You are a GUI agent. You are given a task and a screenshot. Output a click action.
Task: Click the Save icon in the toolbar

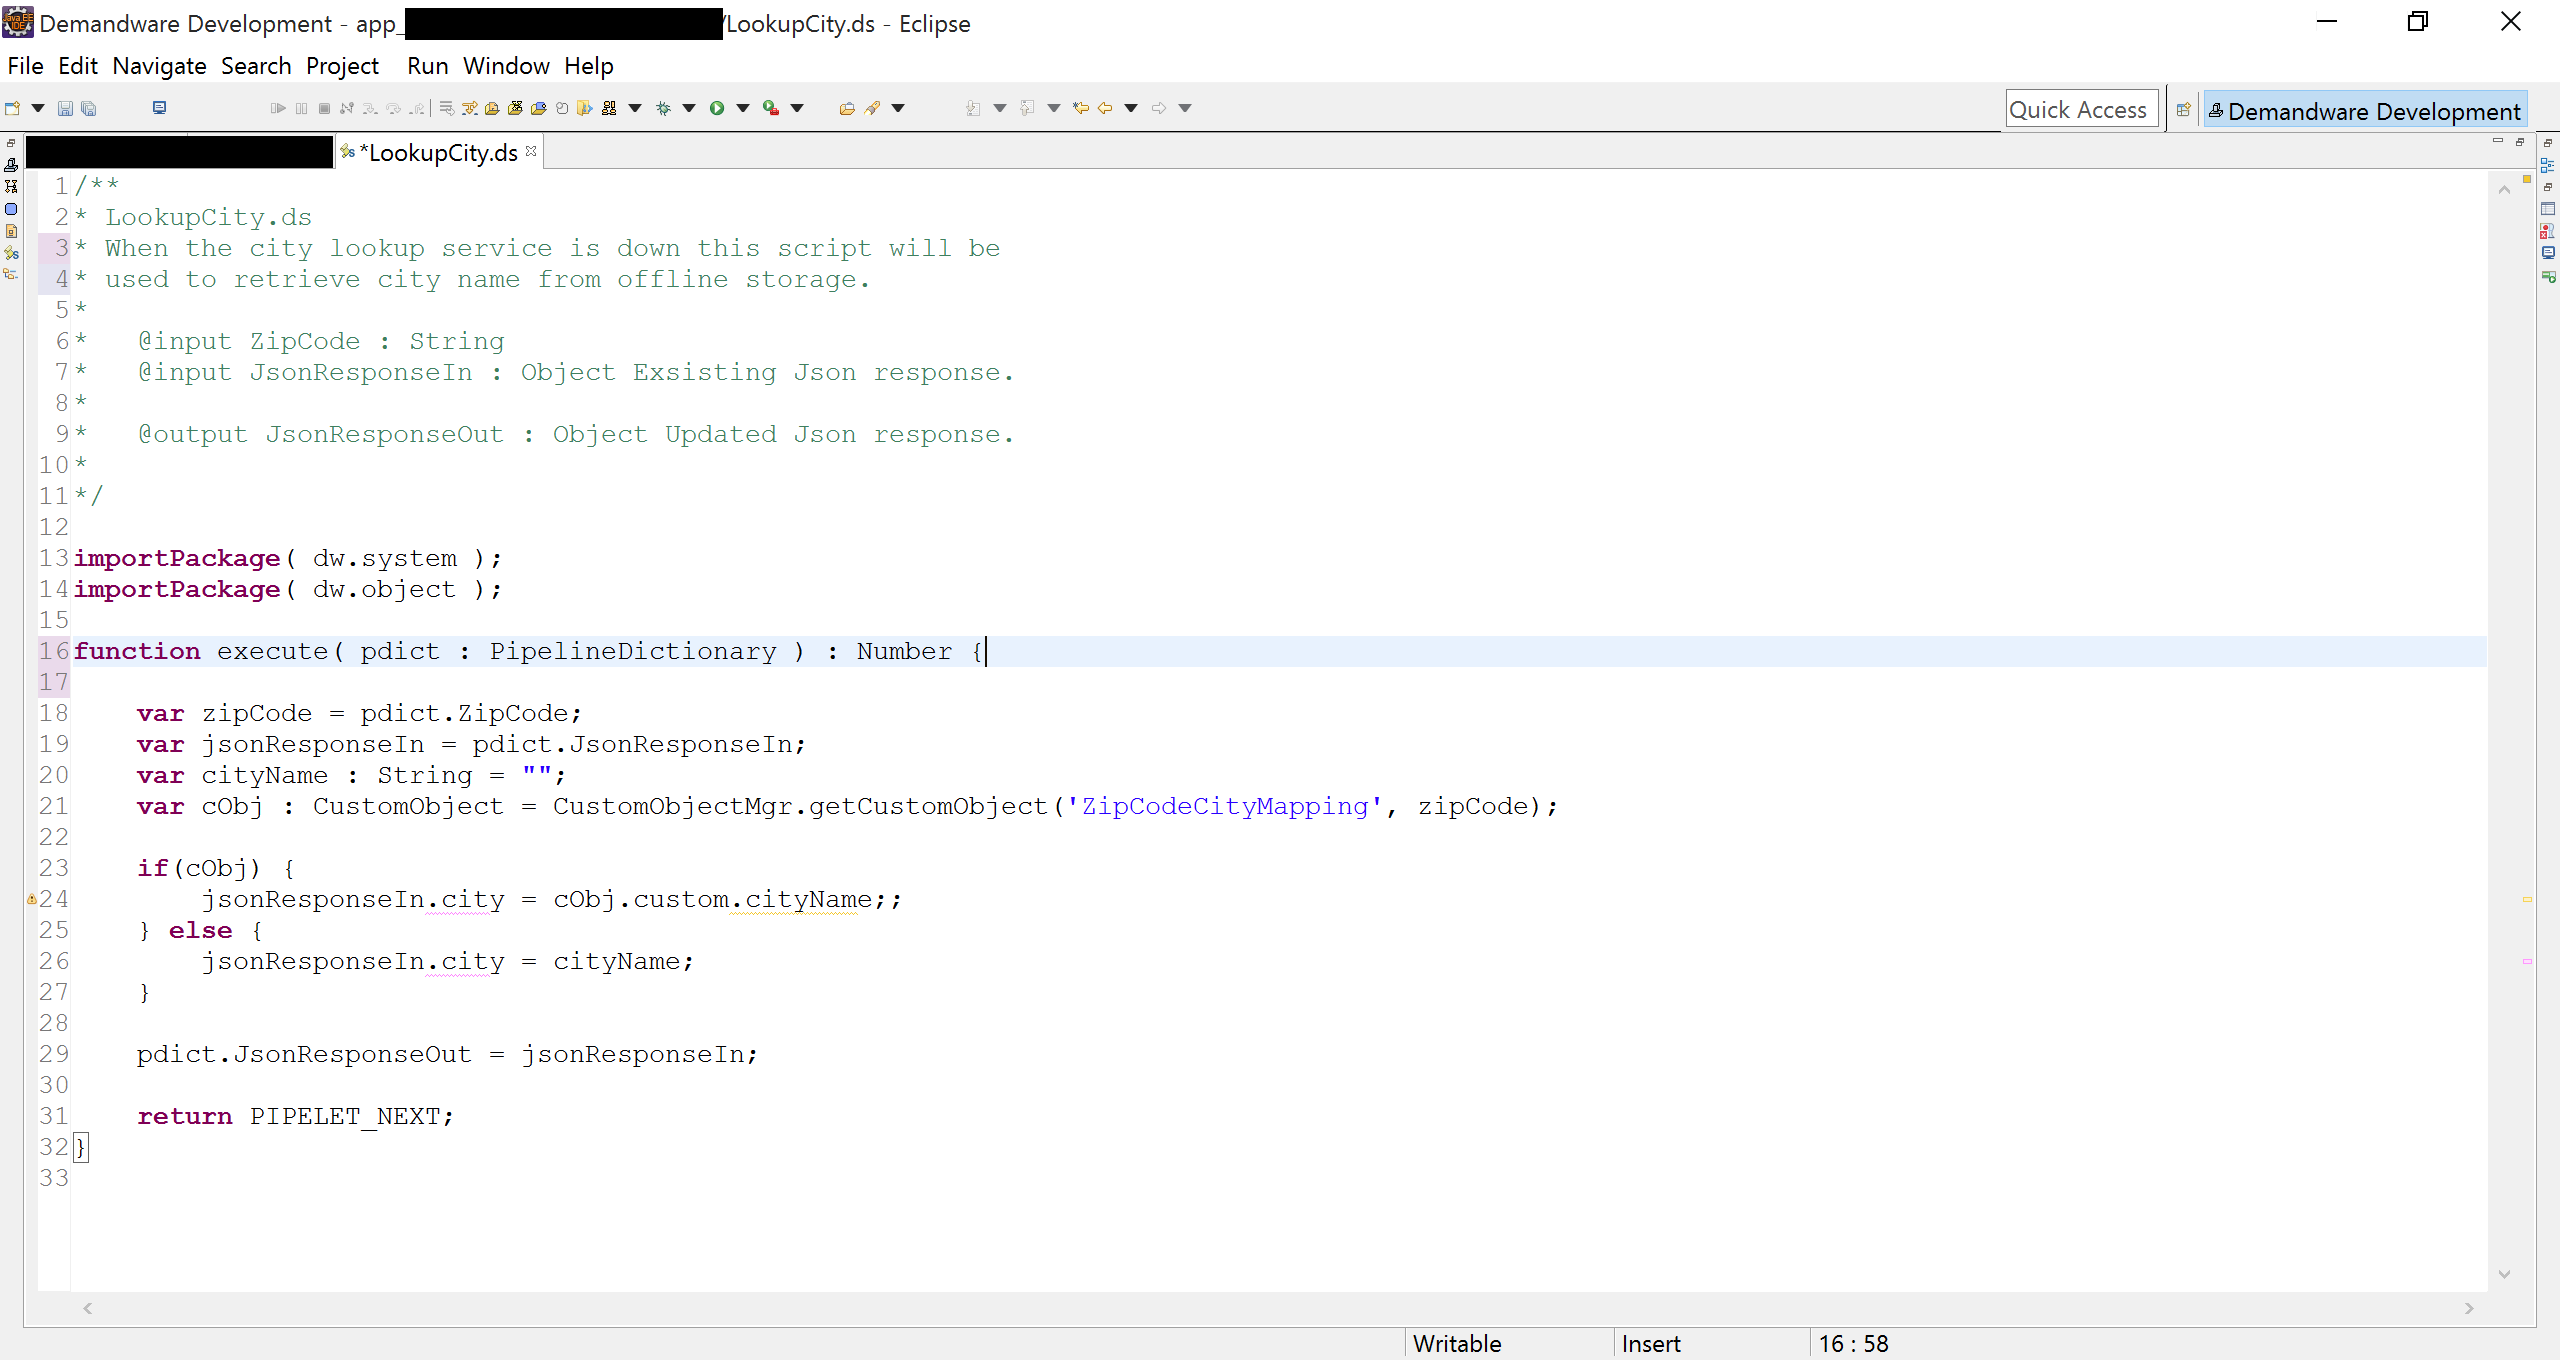tap(64, 107)
